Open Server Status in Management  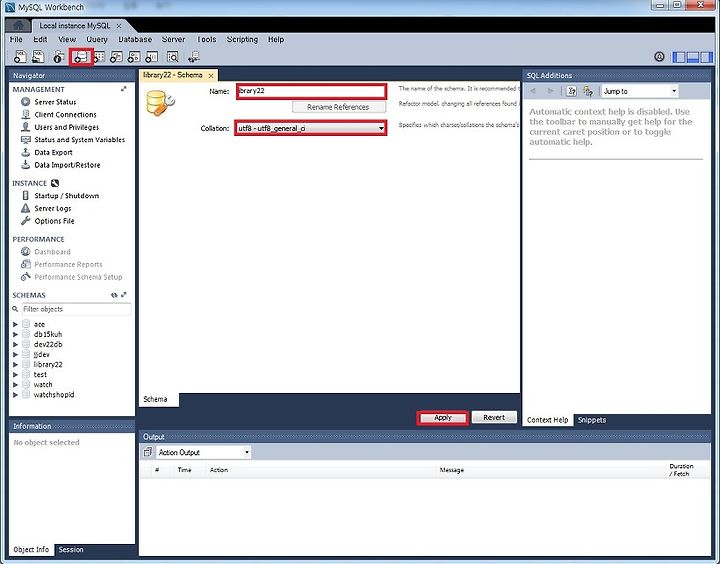(55, 102)
